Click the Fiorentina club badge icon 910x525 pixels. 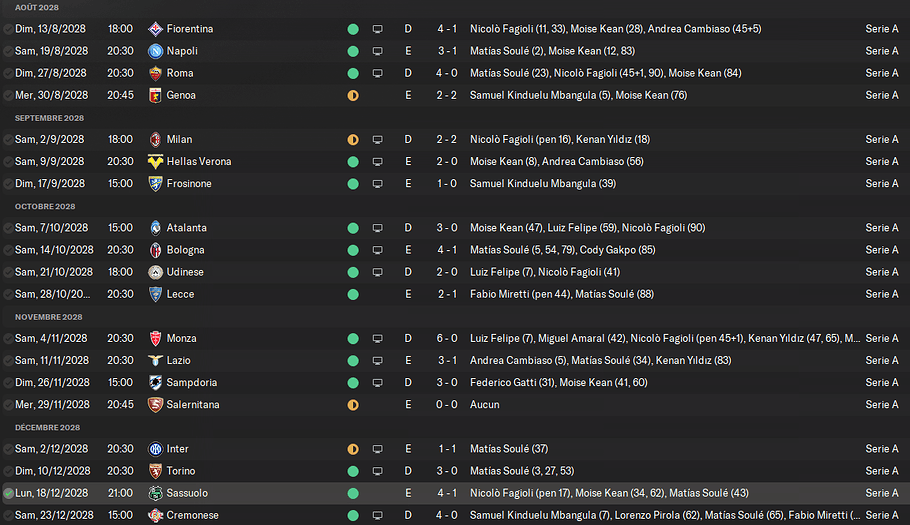coord(155,29)
